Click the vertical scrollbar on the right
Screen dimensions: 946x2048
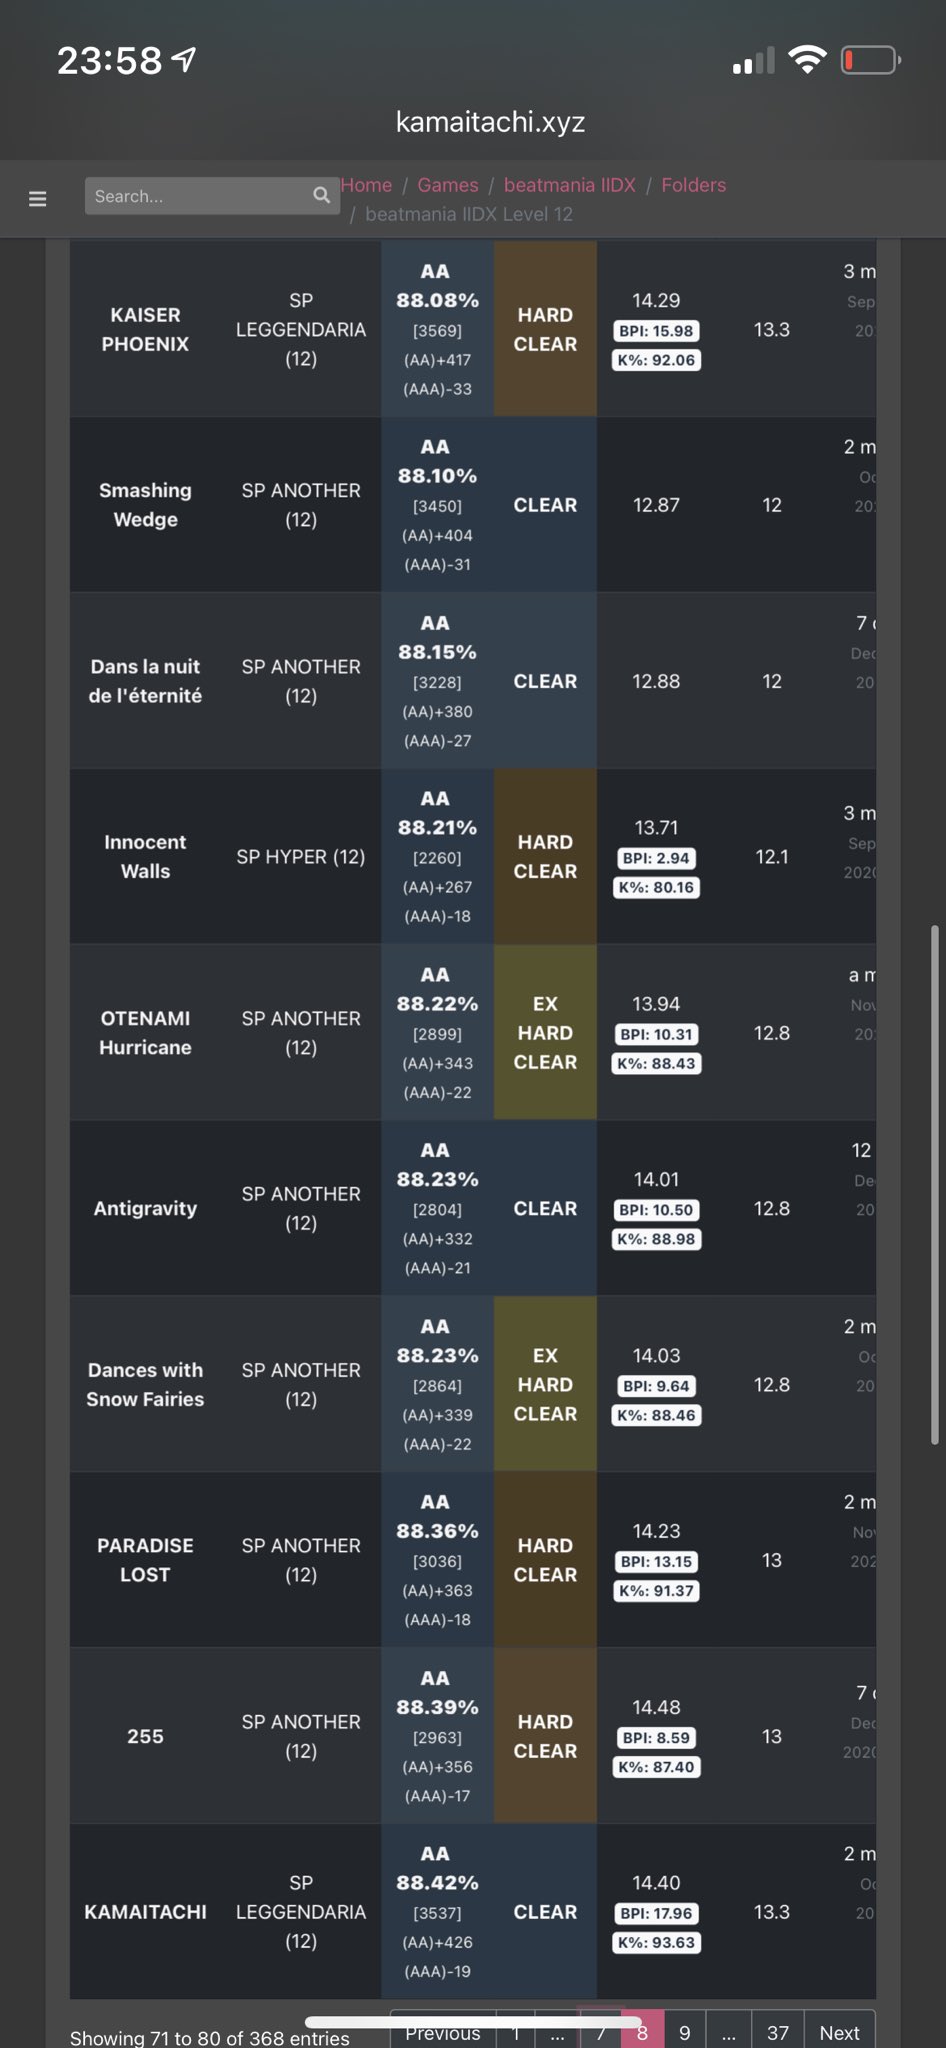[x=935, y=1185]
